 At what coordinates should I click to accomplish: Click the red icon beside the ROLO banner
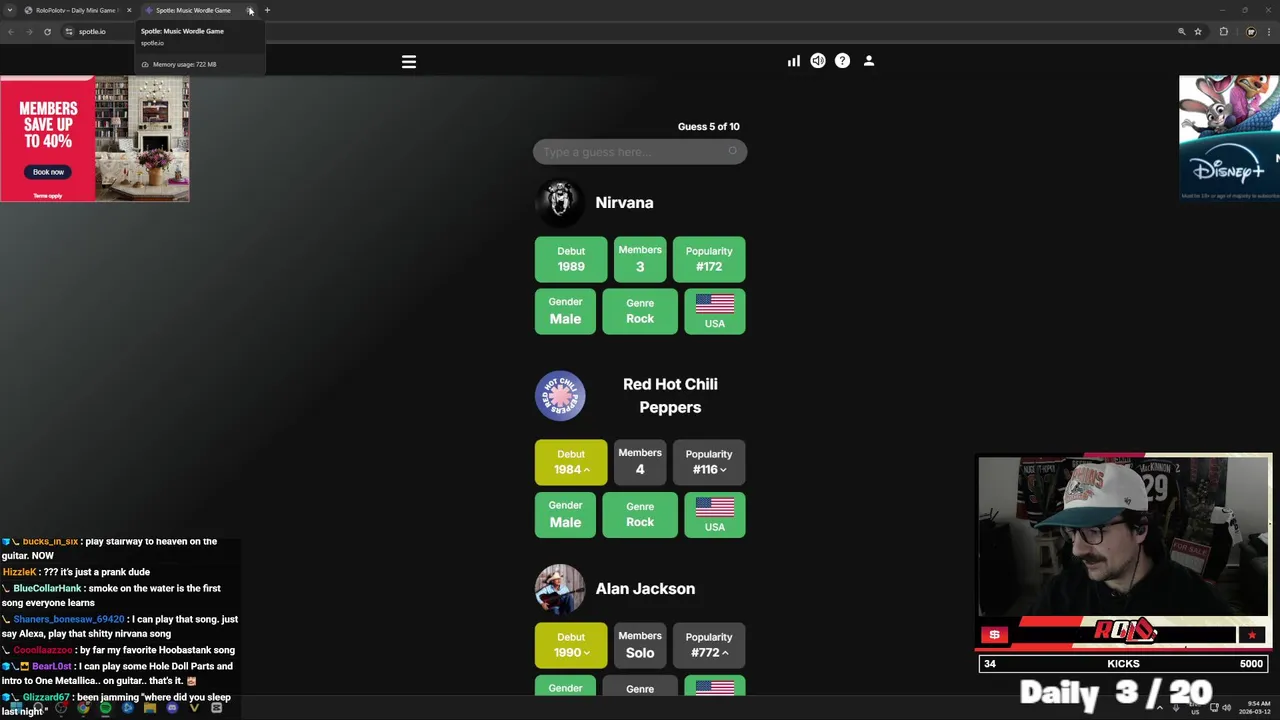tap(994, 634)
